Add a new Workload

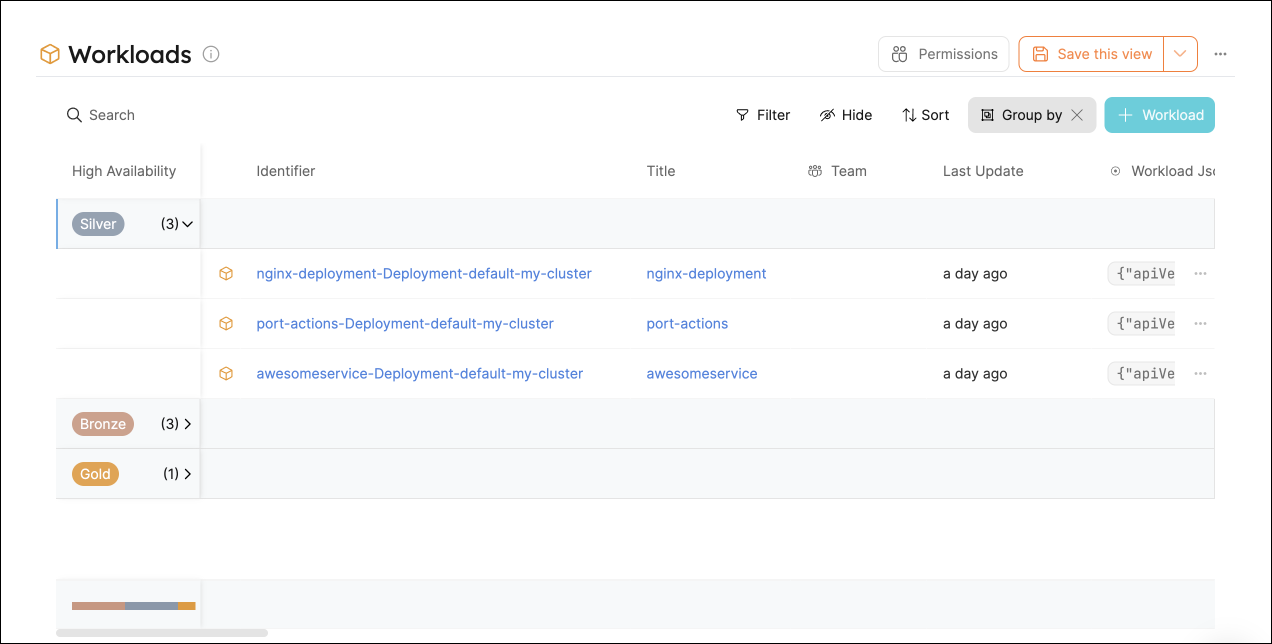tap(1159, 115)
